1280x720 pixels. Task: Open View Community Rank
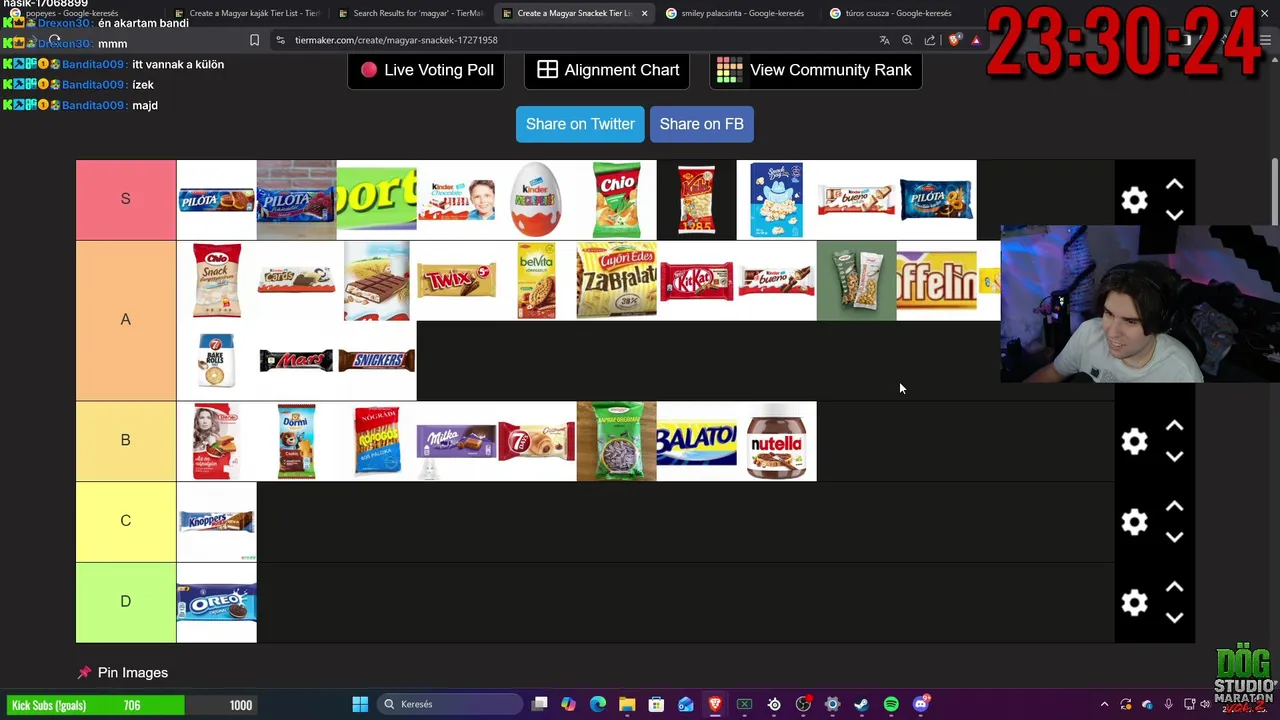[815, 70]
